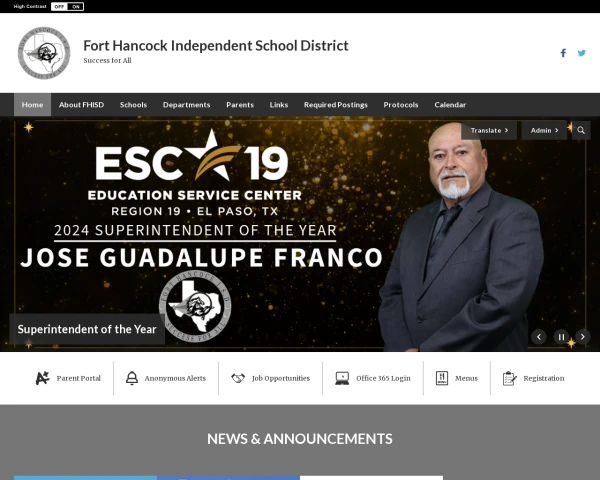Viewport: 600px width, 480px height.
Task: Click the search magnifier icon
Action: [581, 131]
